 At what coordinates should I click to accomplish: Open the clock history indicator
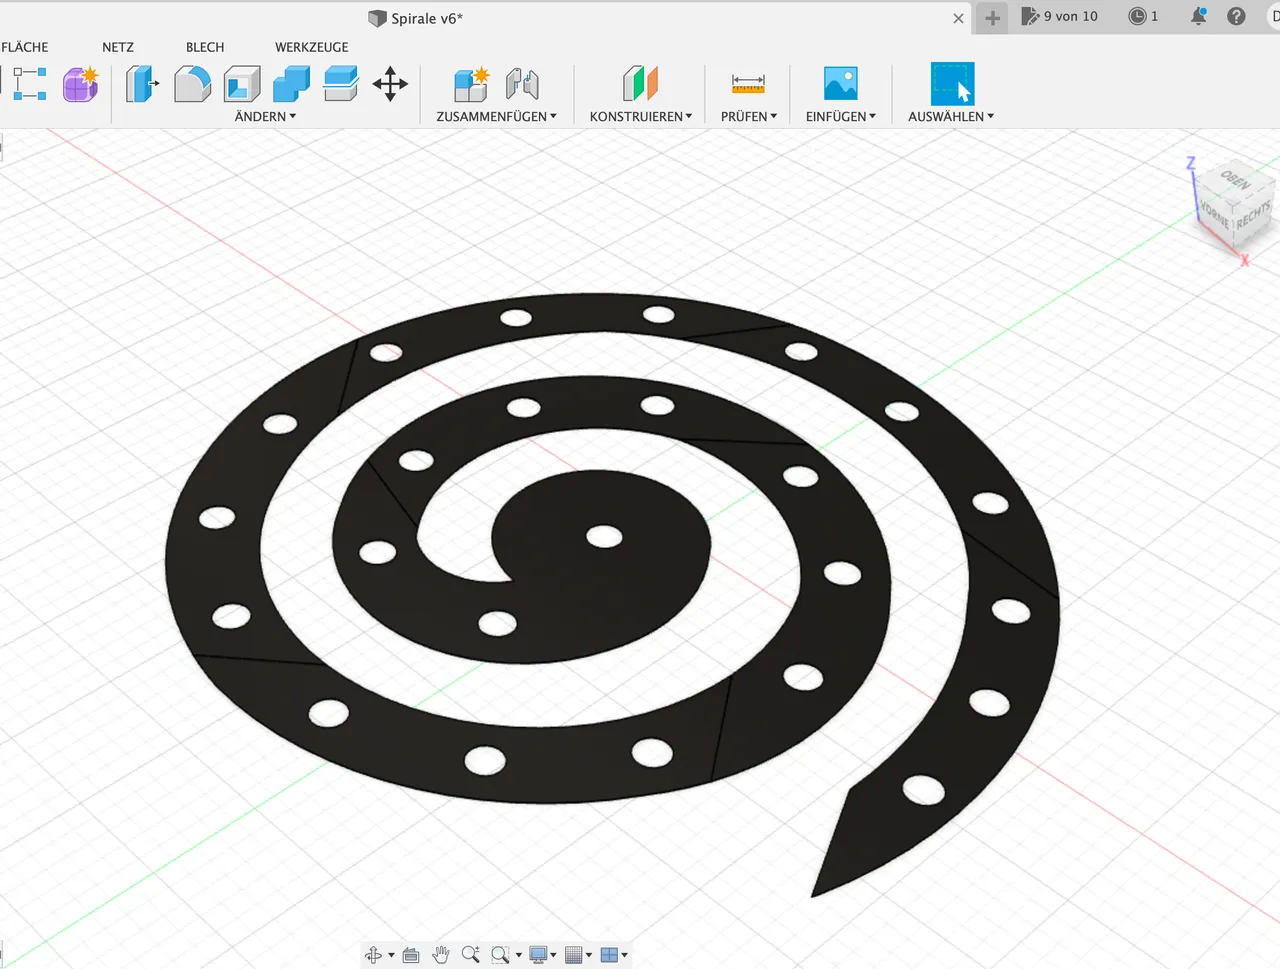click(1143, 16)
